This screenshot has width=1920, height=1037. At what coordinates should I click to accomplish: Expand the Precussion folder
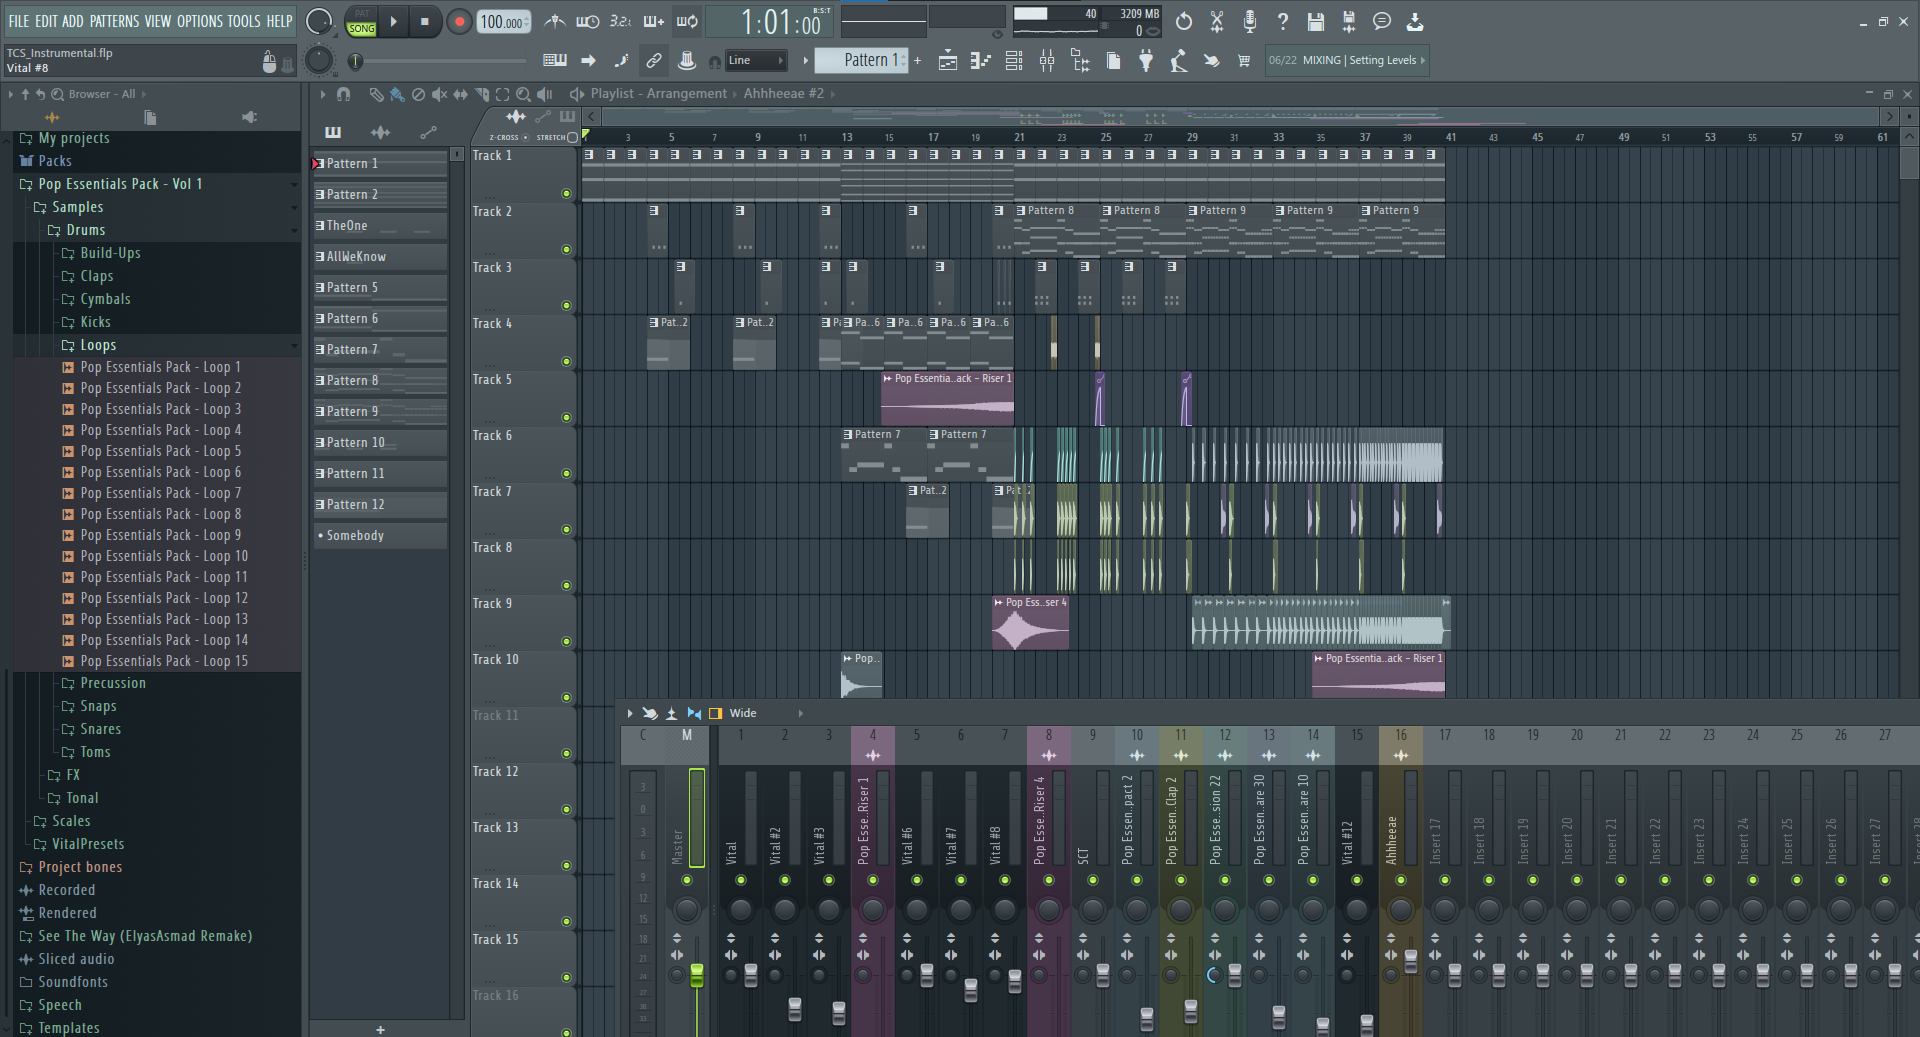[x=113, y=683]
